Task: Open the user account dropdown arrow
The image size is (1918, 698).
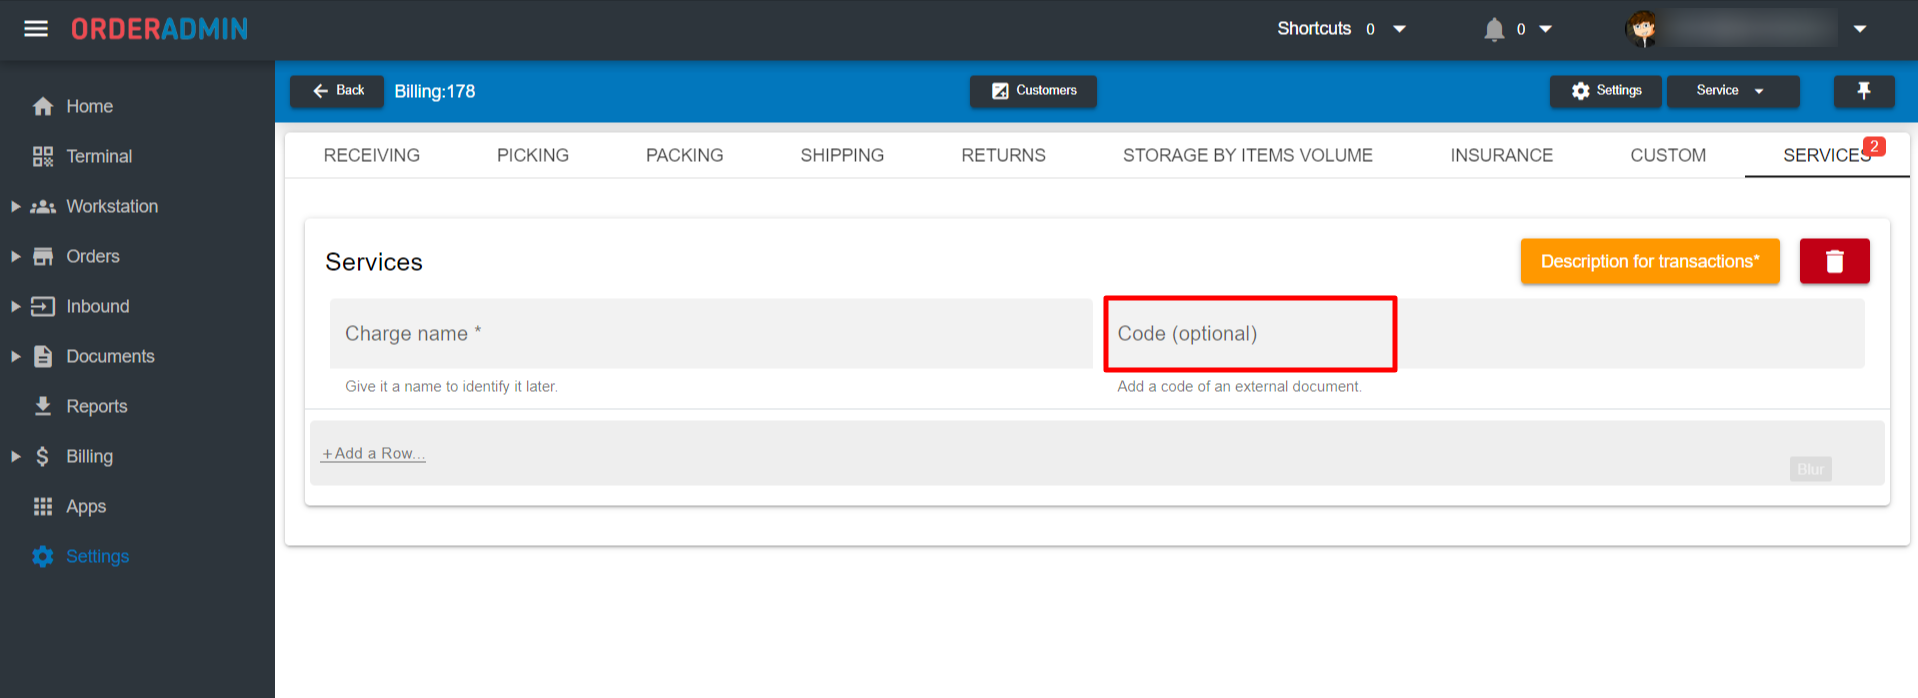Action: 1860,29
